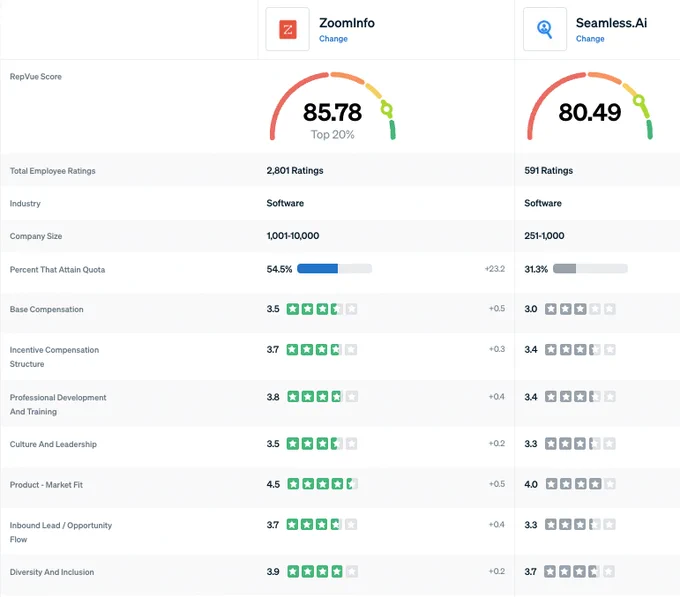This screenshot has height=597, width=680.
Task: Click ZoomInfo Base Compensation green star rating
Action: point(322,309)
